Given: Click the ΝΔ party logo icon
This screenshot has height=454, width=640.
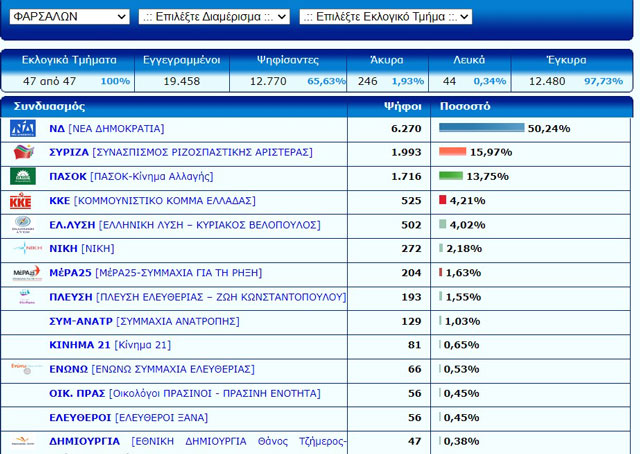Looking at the screenshot, I should tap(23, 129).
